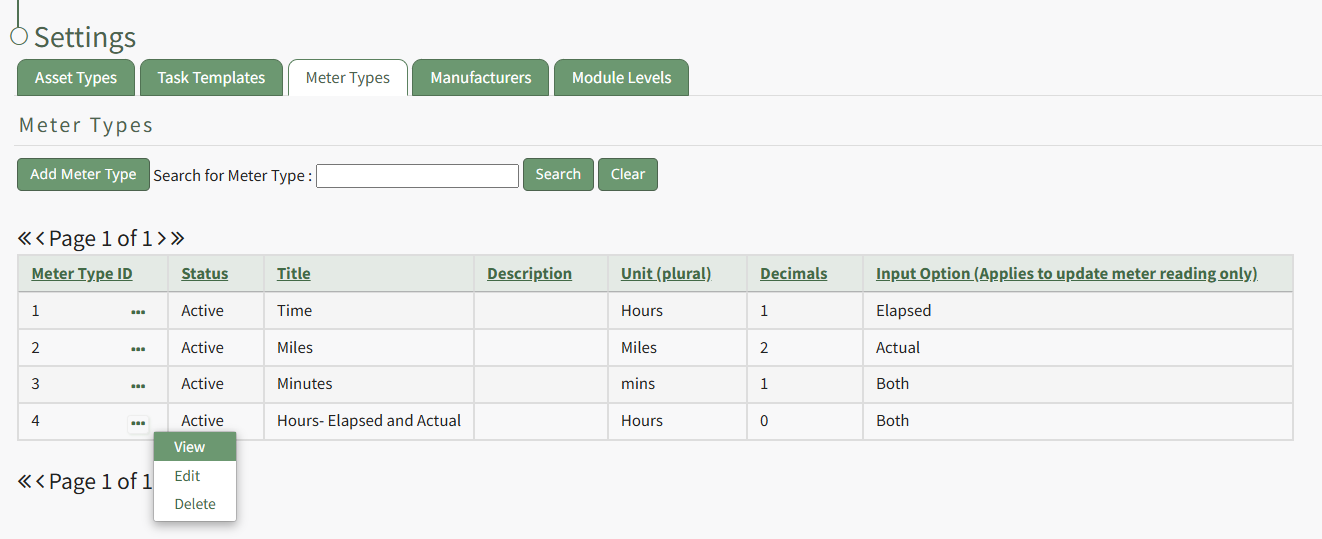The height and width of the screenshot is (539, 1322).
Task: Open the Task Templates tab
Action: [211, 78]
